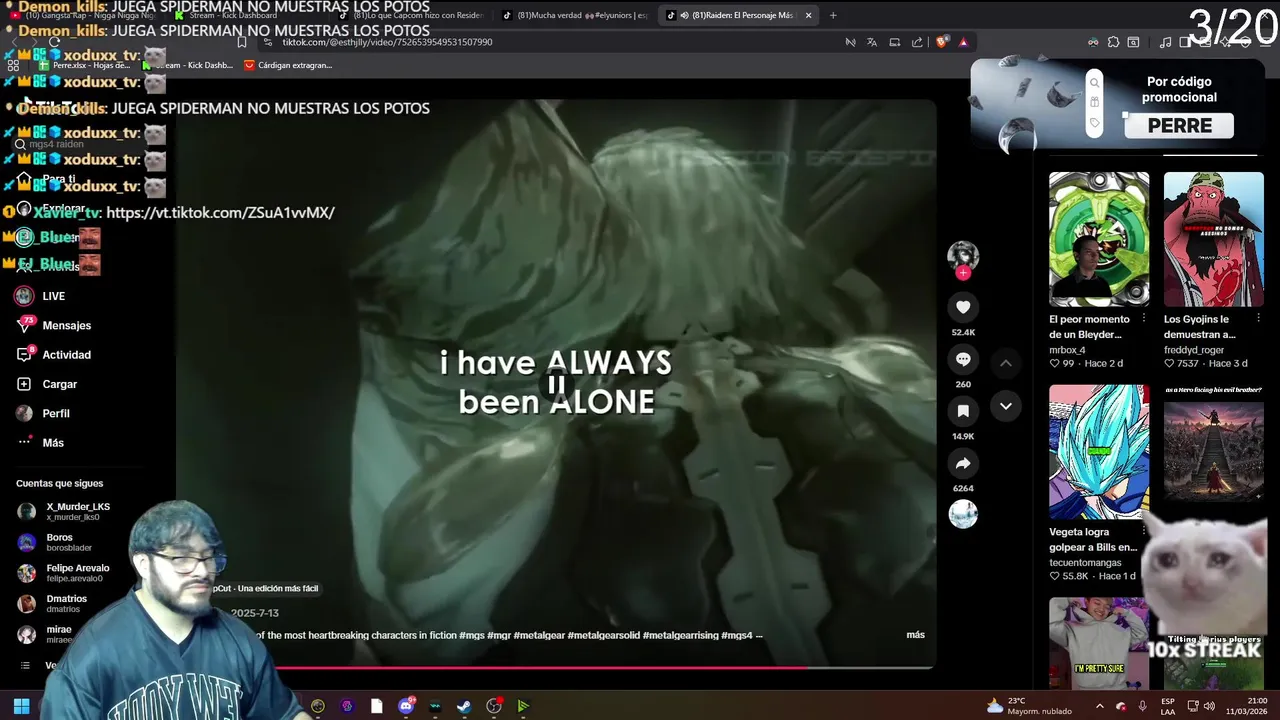Click Brave Rewards triangle icon
This screenshot has width=1280, height=720.
tap(963, 42)
